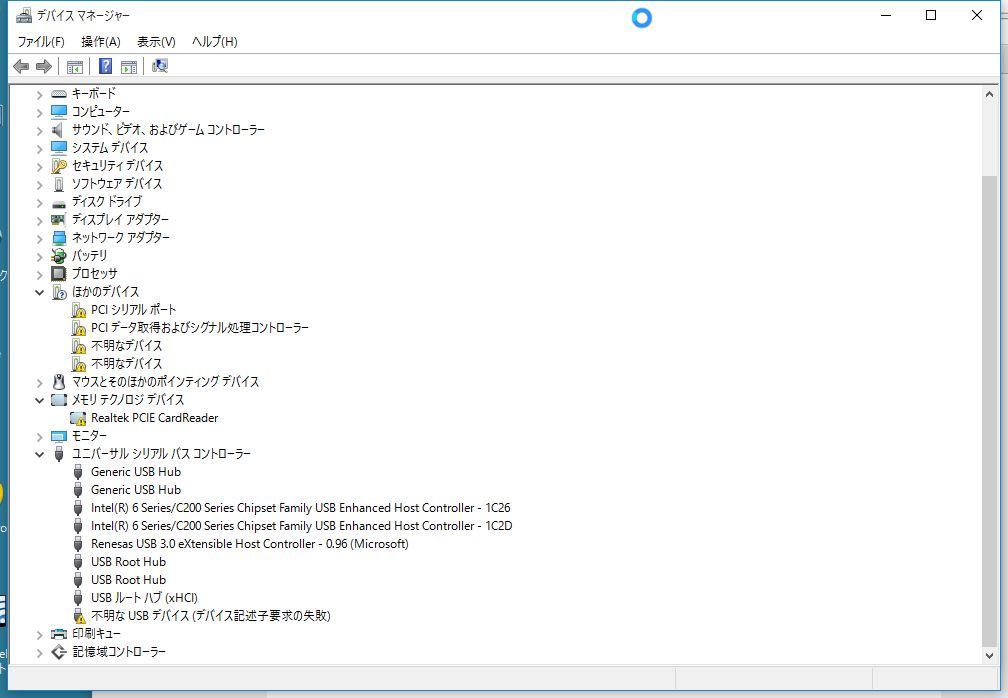Select the battery icon beside バッテリ
This screenshot has height=698, width=1008.
pos(58,256)
